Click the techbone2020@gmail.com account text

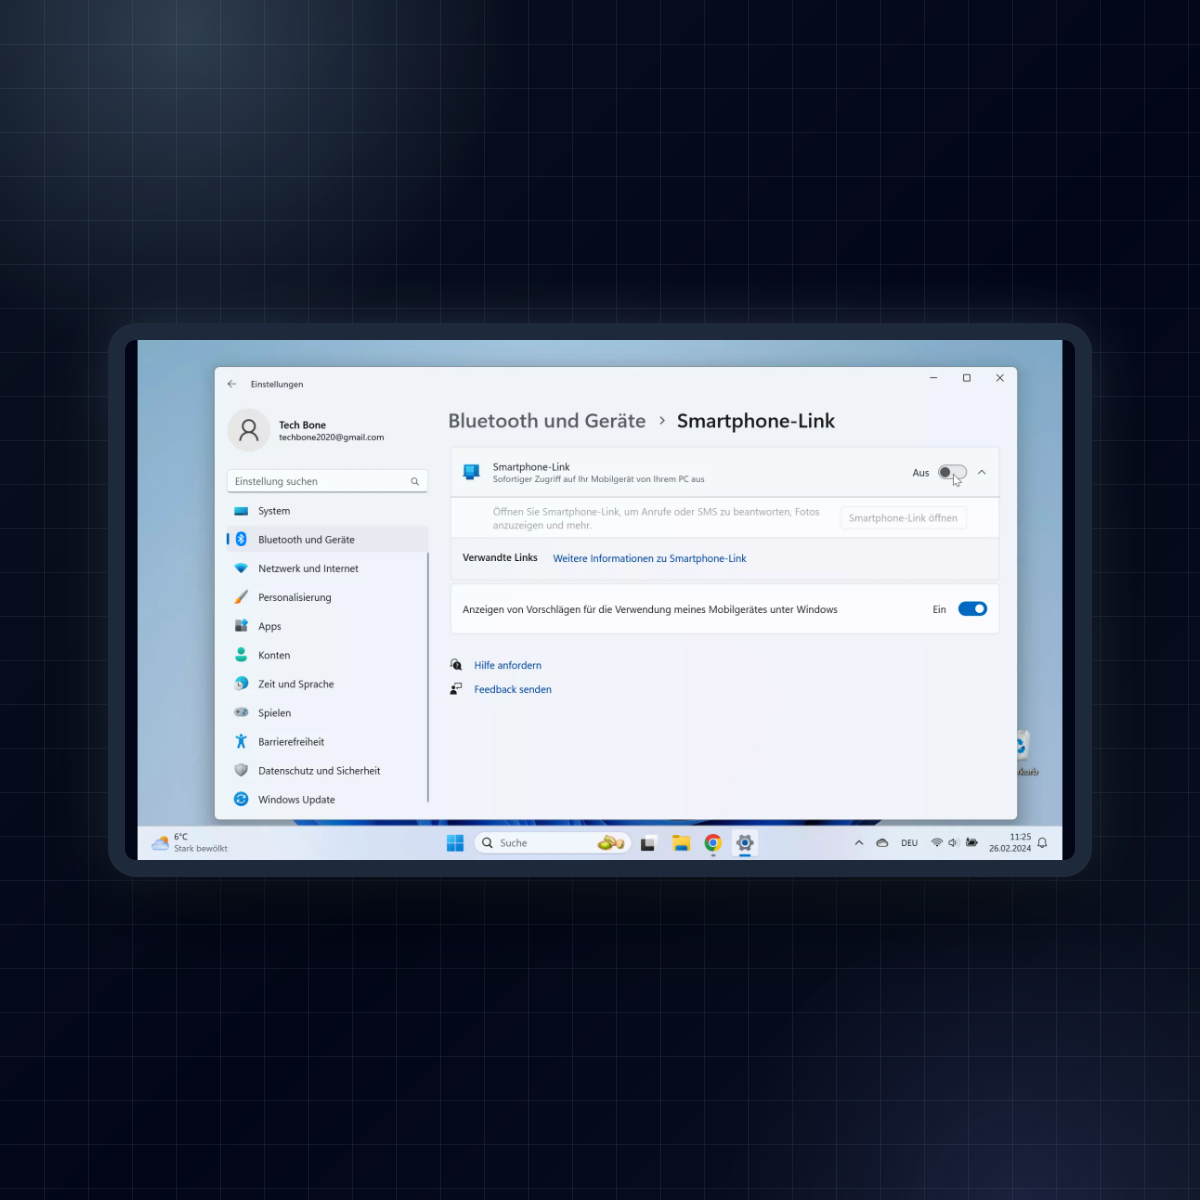coord(331,438)
